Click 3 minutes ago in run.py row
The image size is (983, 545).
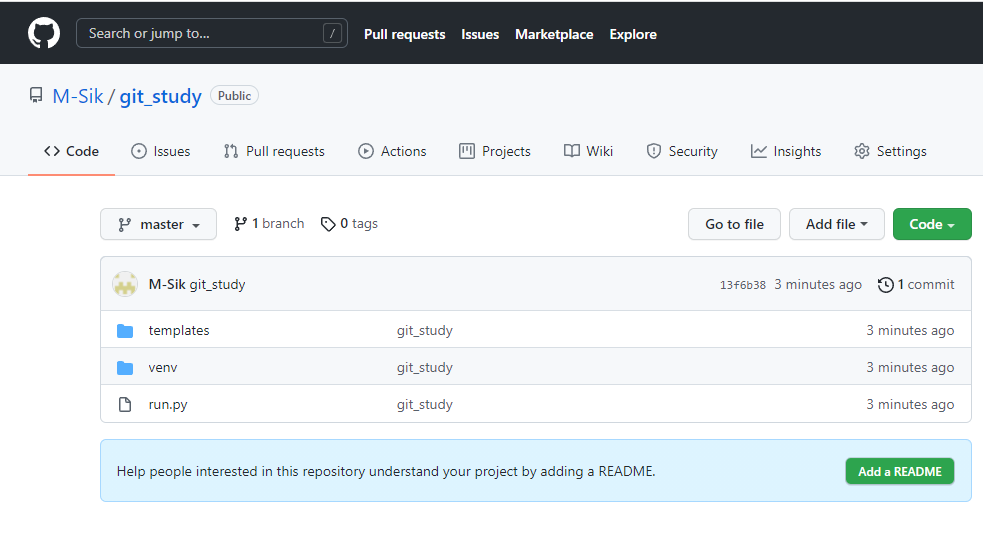(910, 405)
